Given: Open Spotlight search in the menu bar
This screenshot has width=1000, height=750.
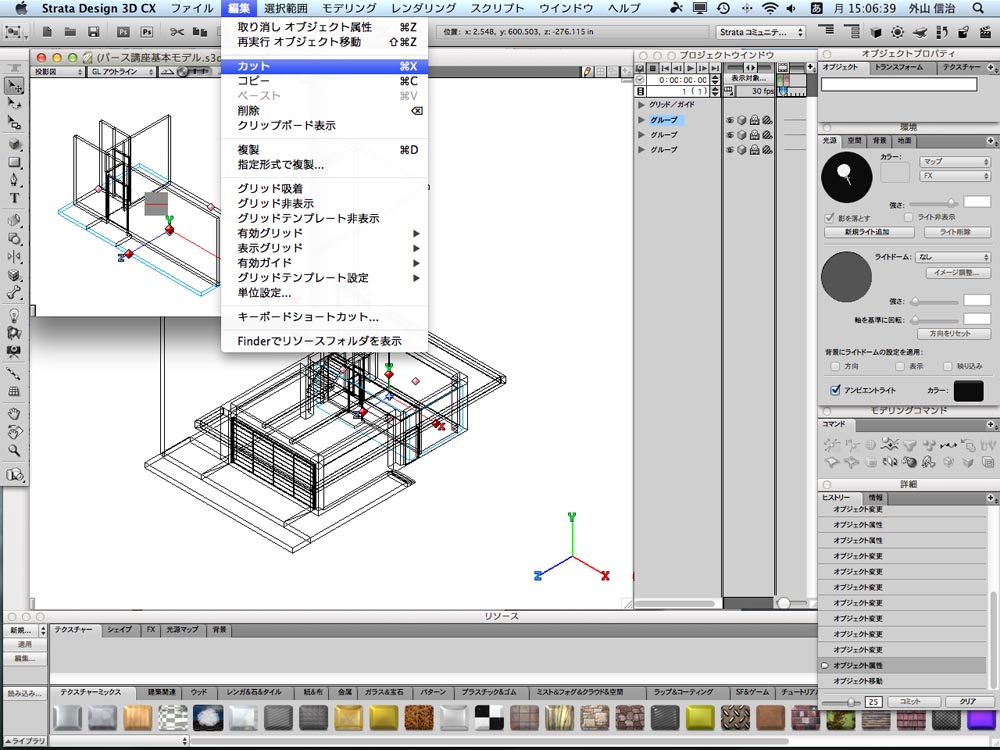Looking at the screenshot, I should 978,8.
